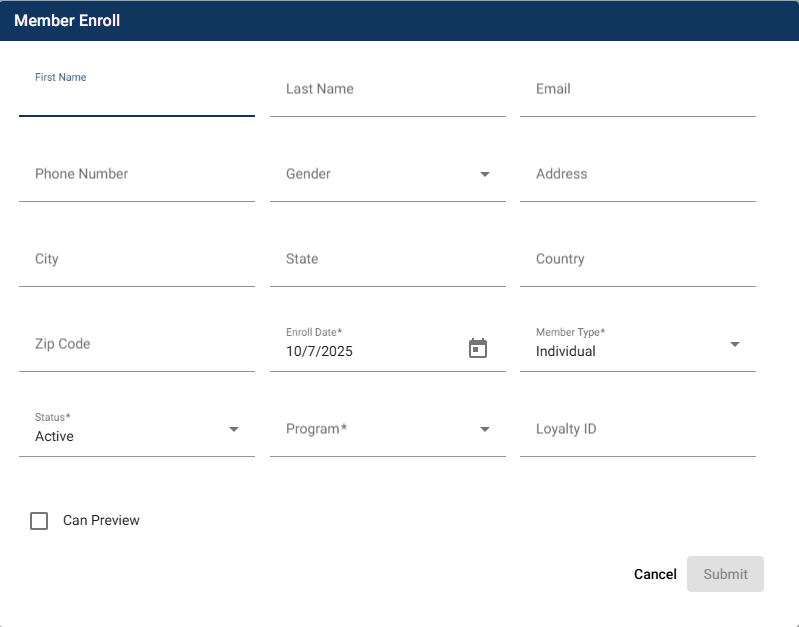Viewport: 799px width, 627px height.
Task: Focus the Address text field
Action: tap(637, 175)
